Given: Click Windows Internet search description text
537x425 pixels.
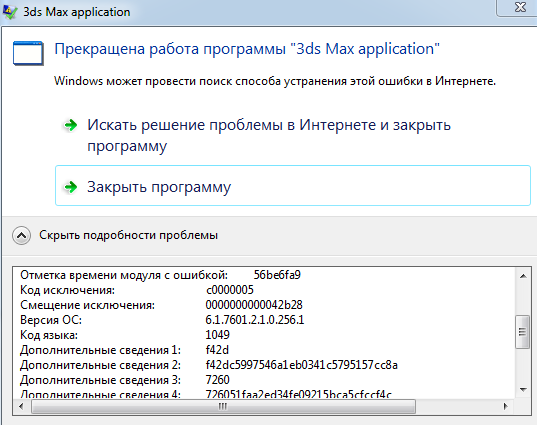Looking at the screenshot, I should (275, 82).
